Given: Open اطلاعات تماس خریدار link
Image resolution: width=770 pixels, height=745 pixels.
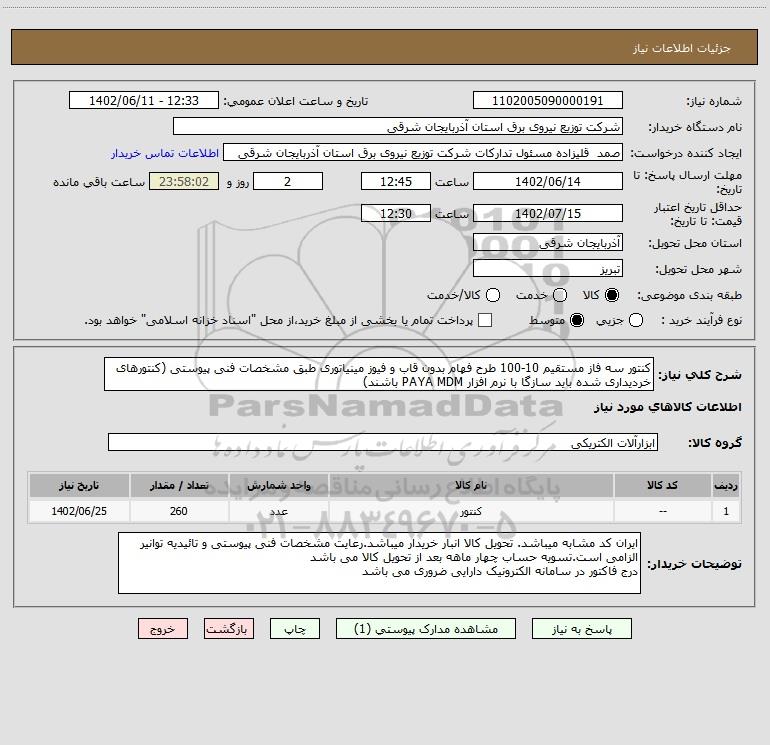Looking at the screenshot, I should pyautogui.click(x=165, y=153).
